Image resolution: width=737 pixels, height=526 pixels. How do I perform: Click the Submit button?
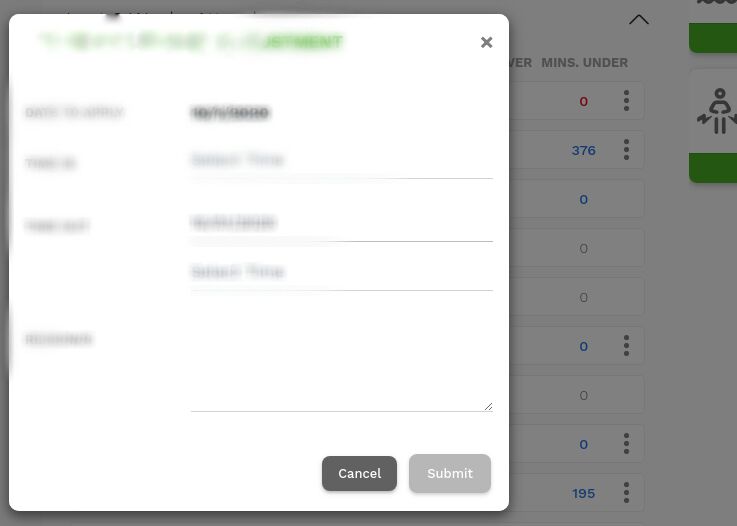click(x=450, y=473)
